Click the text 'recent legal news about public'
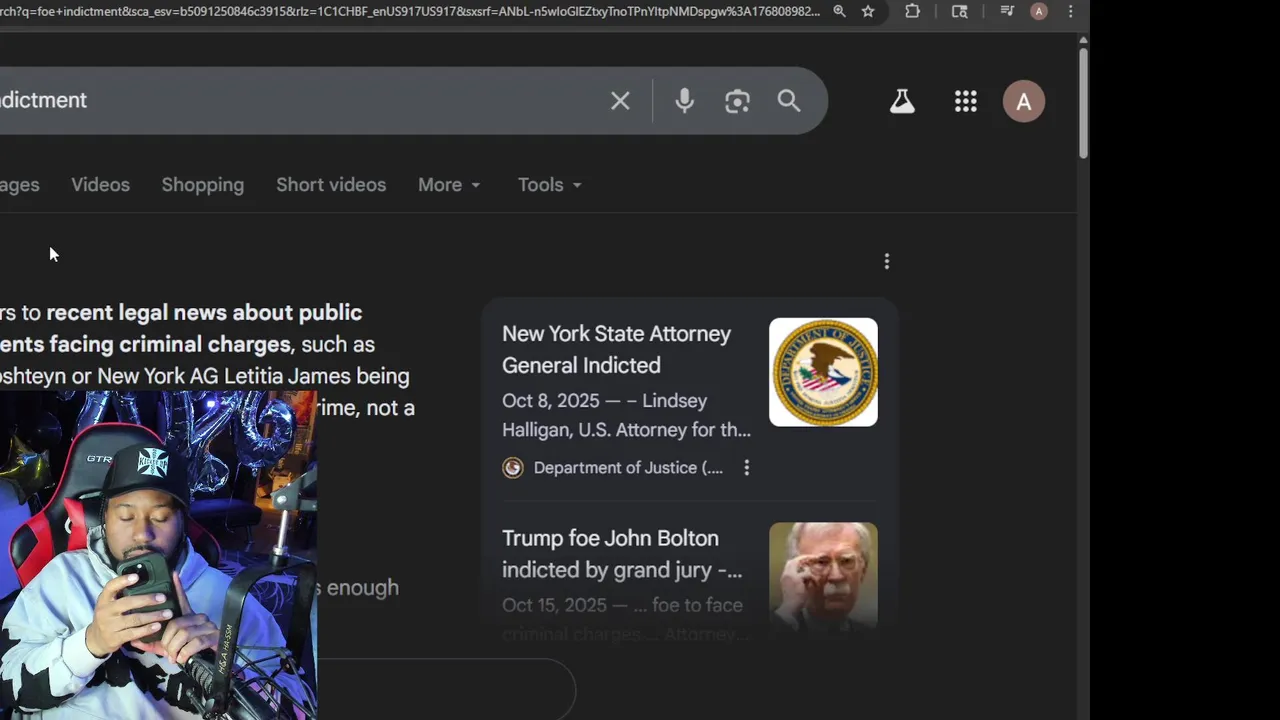Viewport: 1280px width, 720px height. [204, 312]
